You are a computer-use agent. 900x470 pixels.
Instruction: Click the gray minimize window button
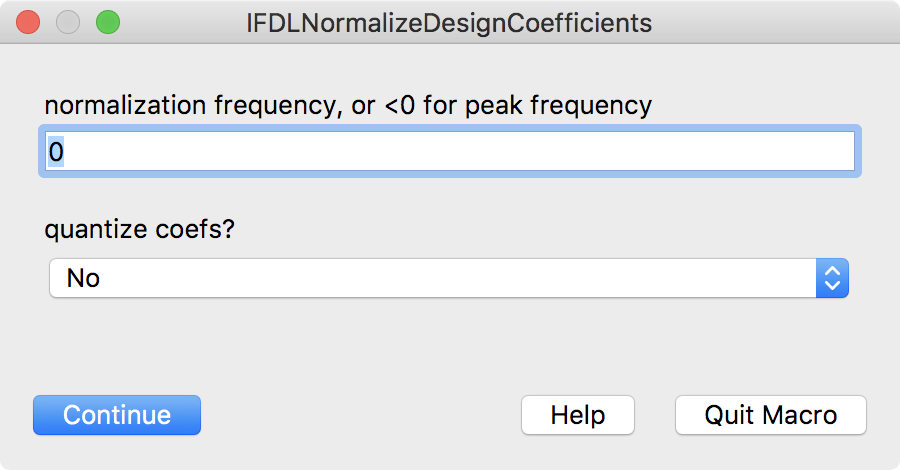click(68, 22)
